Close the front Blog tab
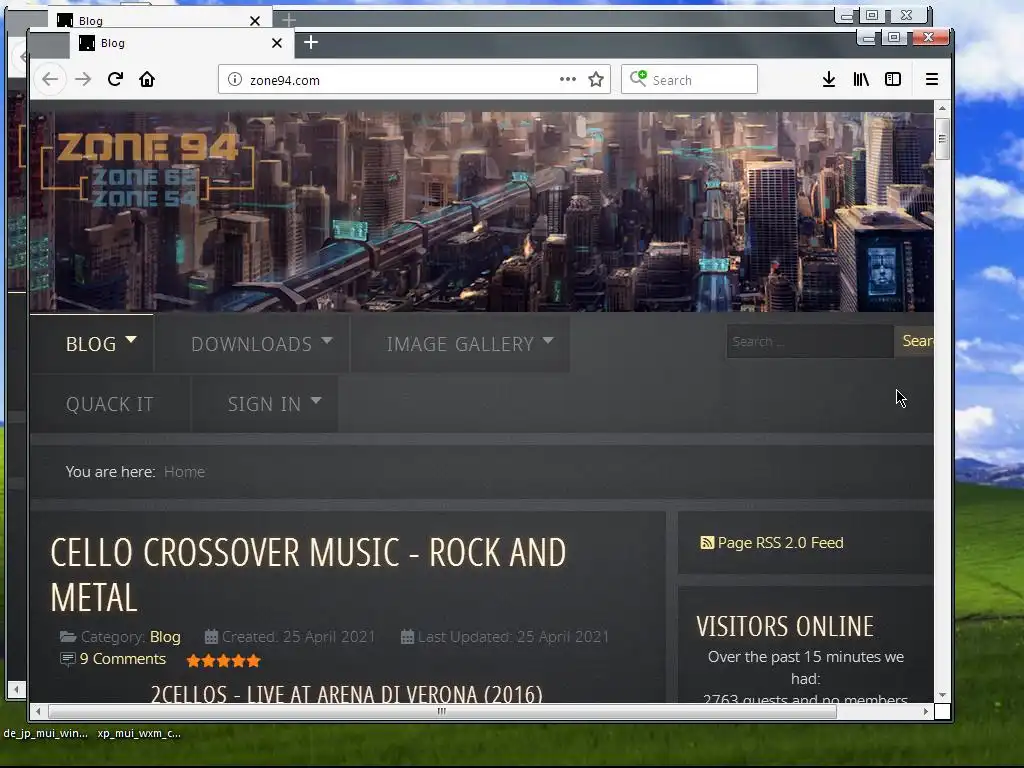 point(277,43)
